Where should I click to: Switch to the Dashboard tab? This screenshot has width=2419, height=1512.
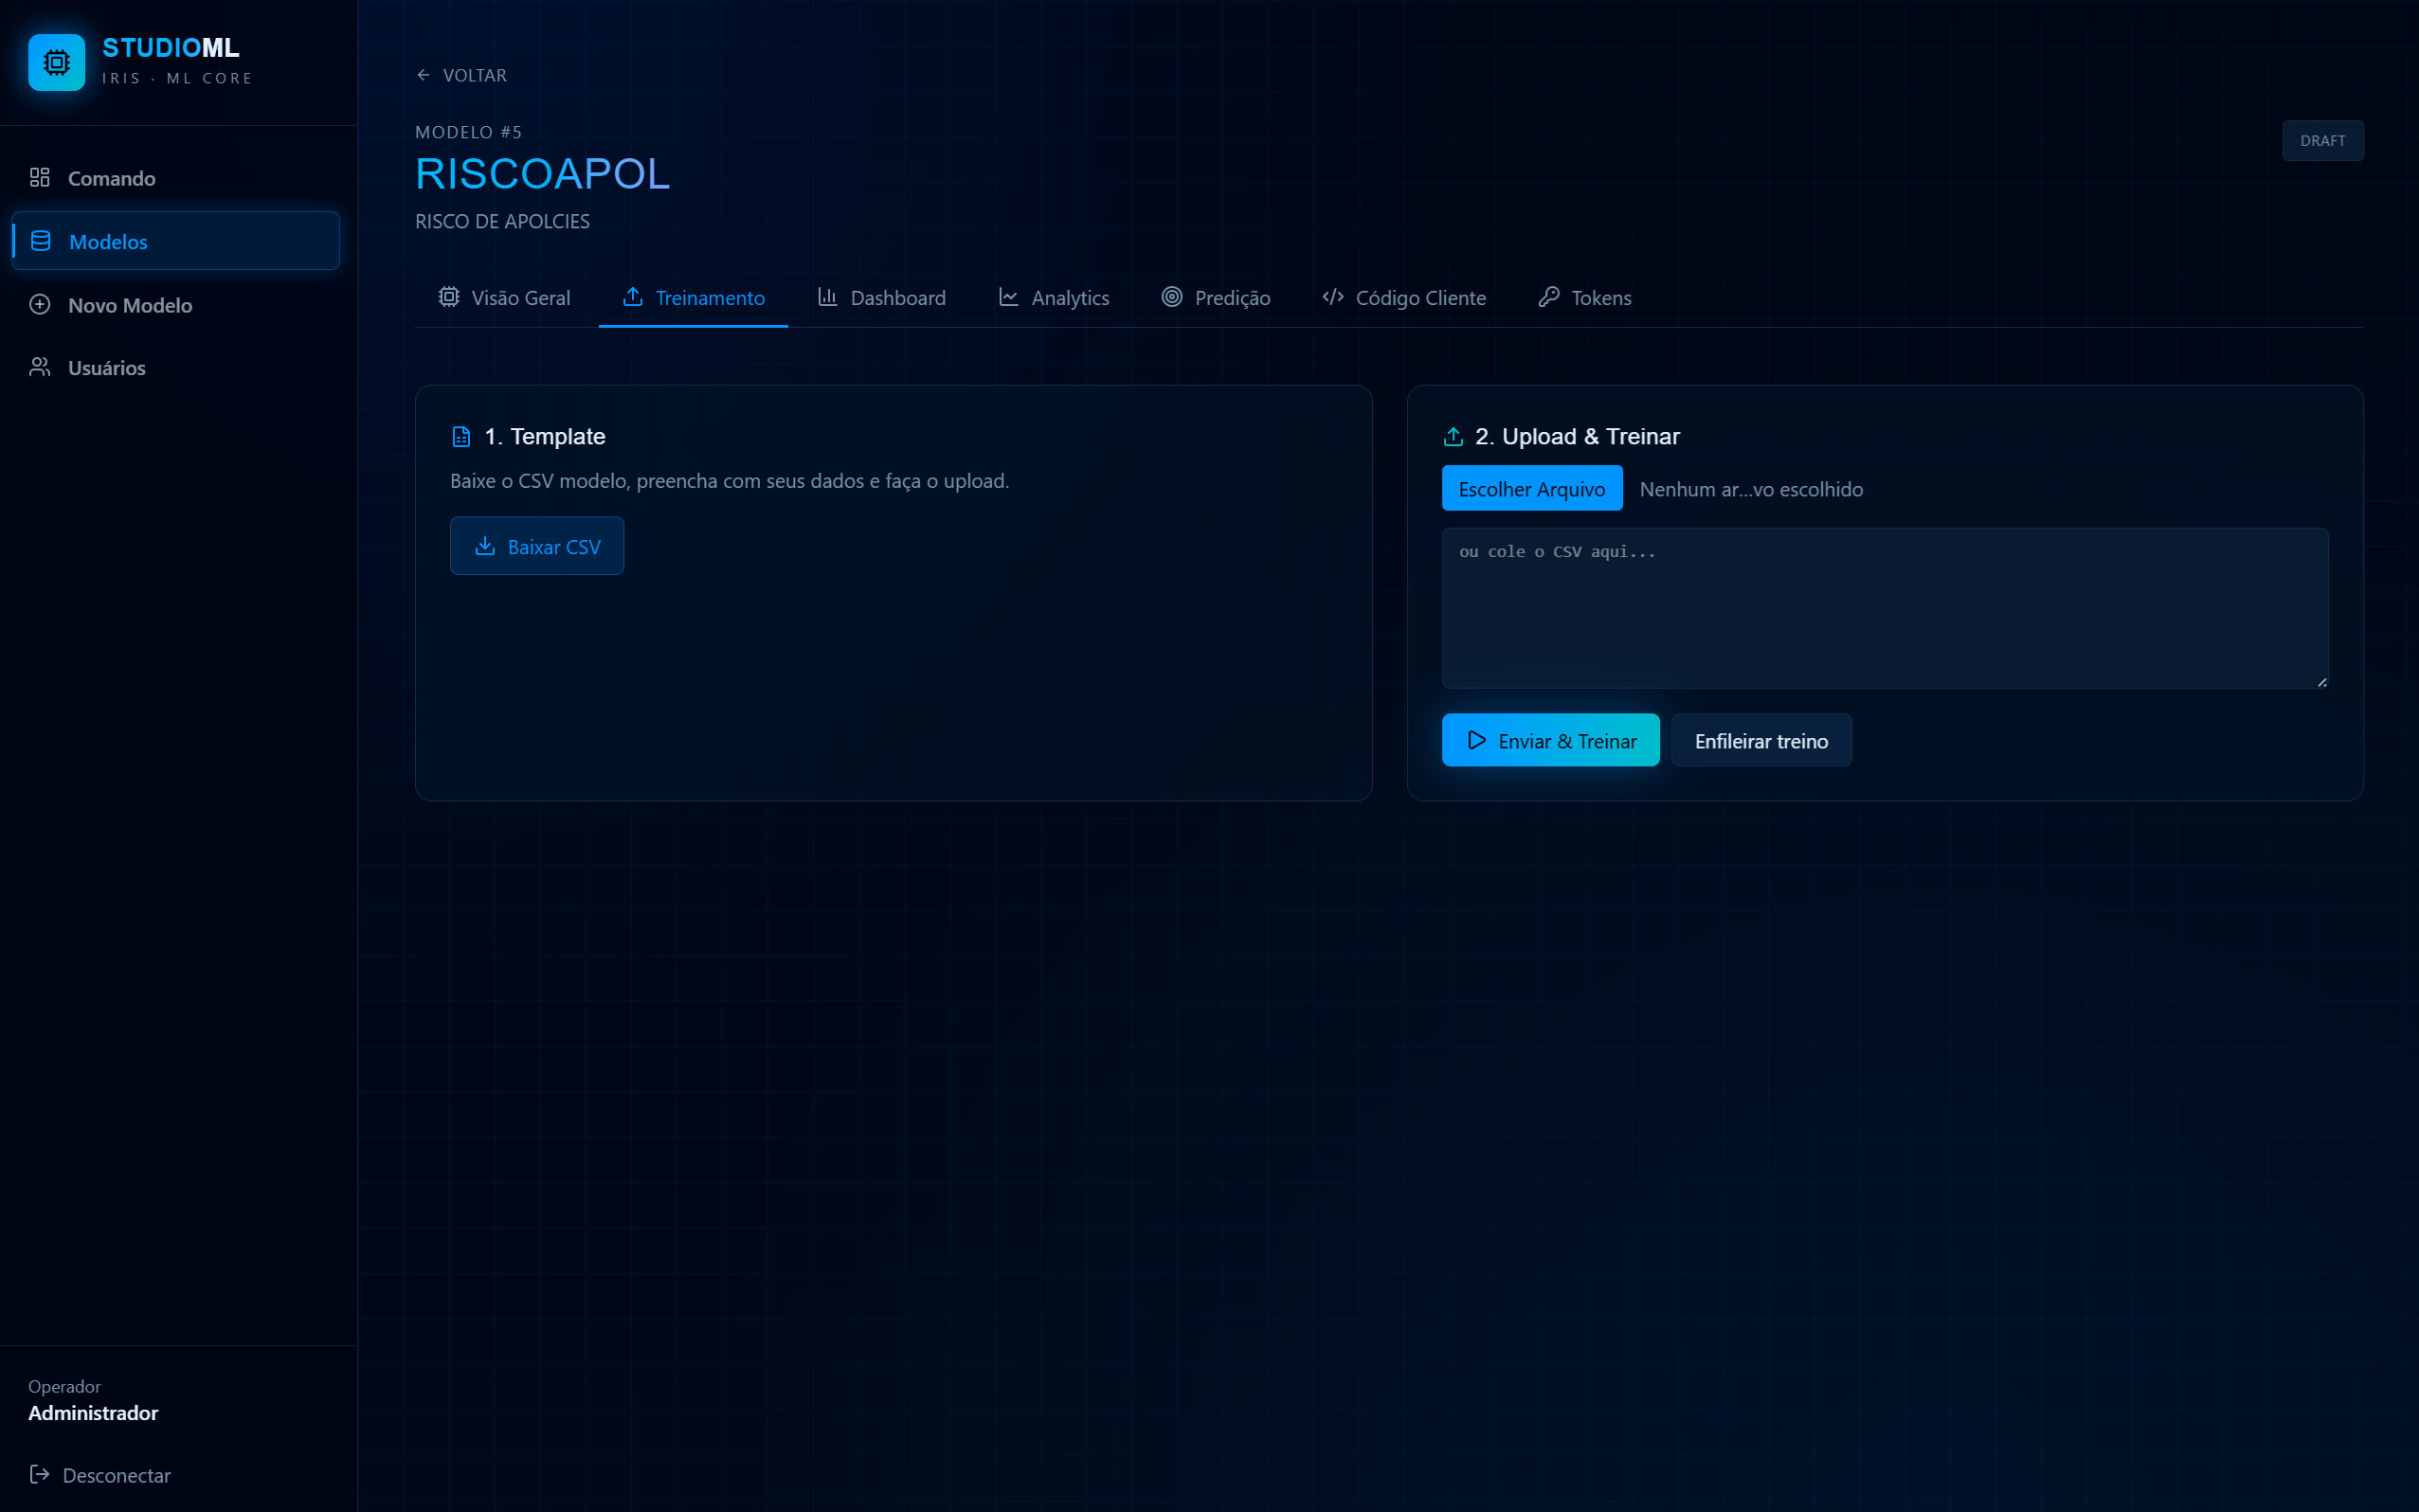coord(881,298)
